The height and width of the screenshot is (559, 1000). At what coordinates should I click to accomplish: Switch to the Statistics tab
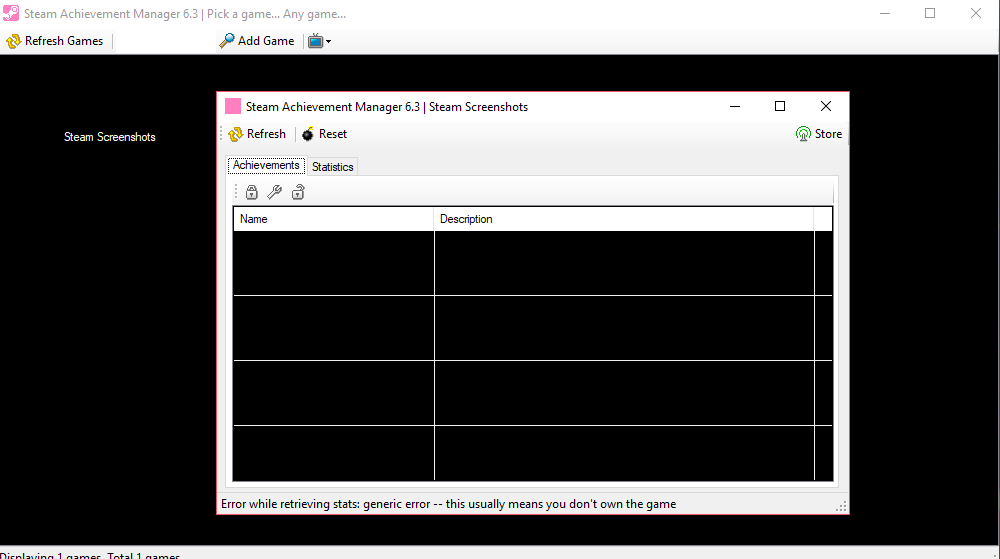point(332,166)
